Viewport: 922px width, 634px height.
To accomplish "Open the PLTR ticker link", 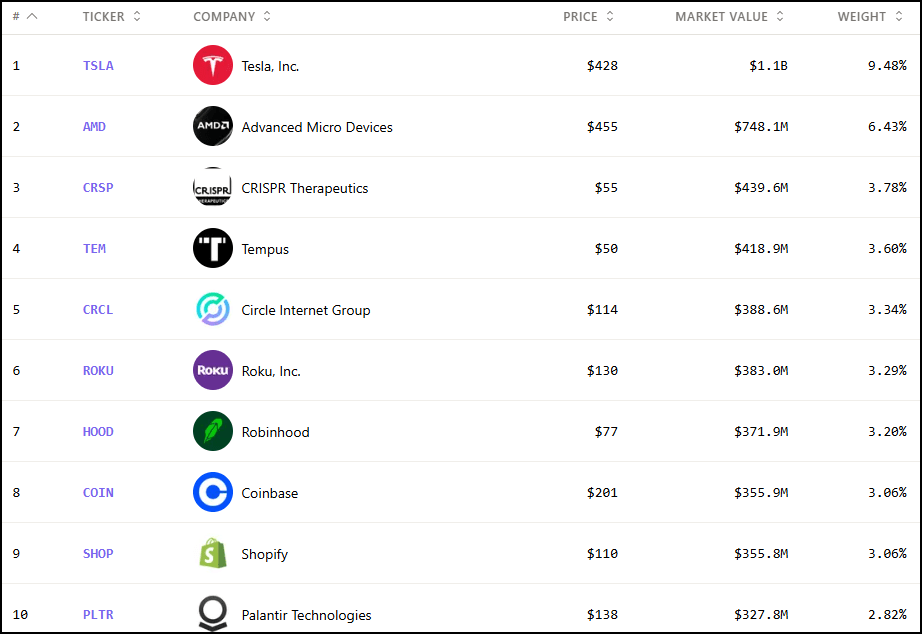I will pyautogui.click(x=98, y=615).
